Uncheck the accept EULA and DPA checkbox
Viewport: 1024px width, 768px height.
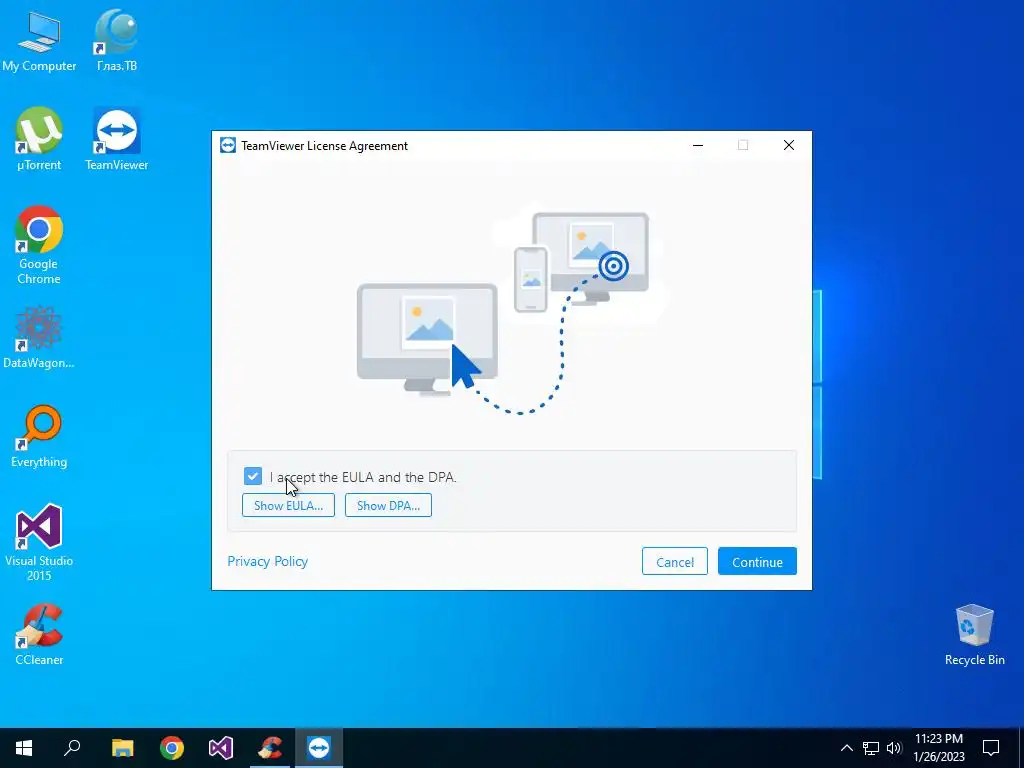(253, 476)
